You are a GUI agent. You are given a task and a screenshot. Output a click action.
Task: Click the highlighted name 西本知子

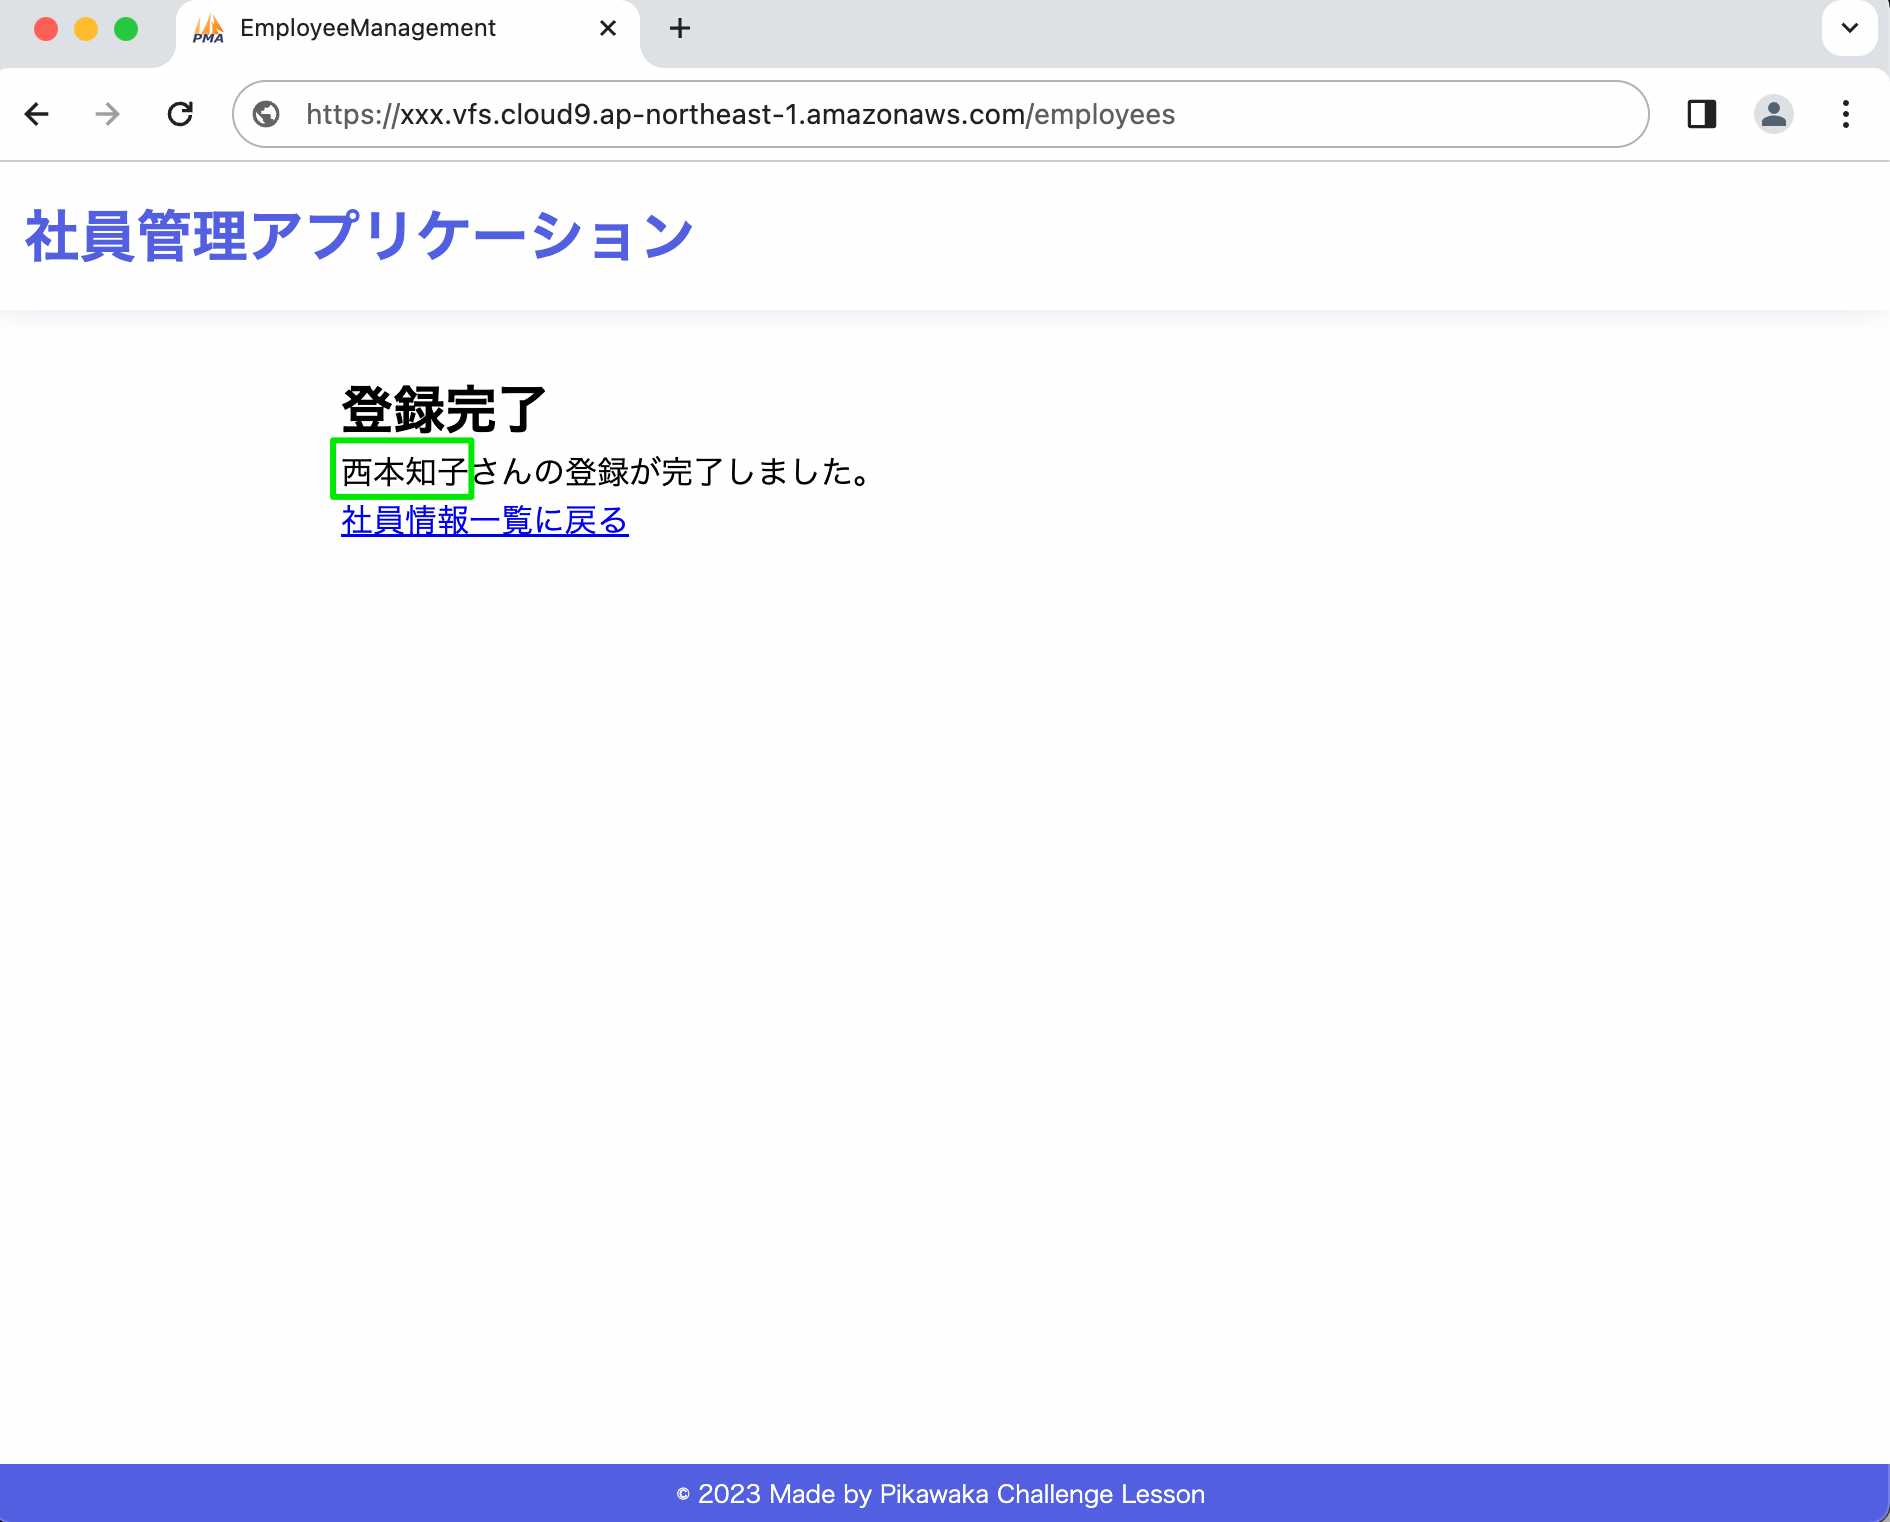tap(403, 470)
